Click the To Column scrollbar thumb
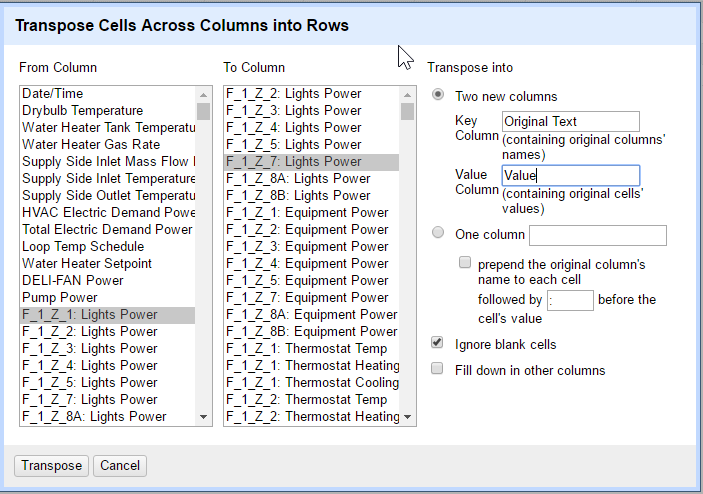This screenshot has width=703, height=494. (407, 112)
